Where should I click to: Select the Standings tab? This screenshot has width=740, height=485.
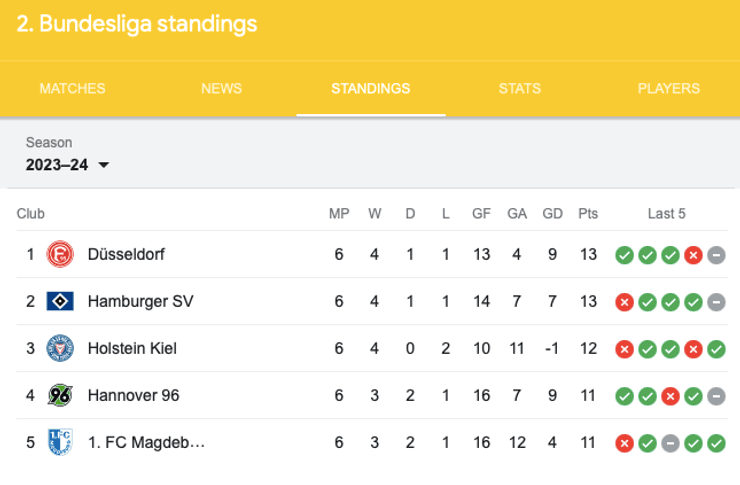370,88
